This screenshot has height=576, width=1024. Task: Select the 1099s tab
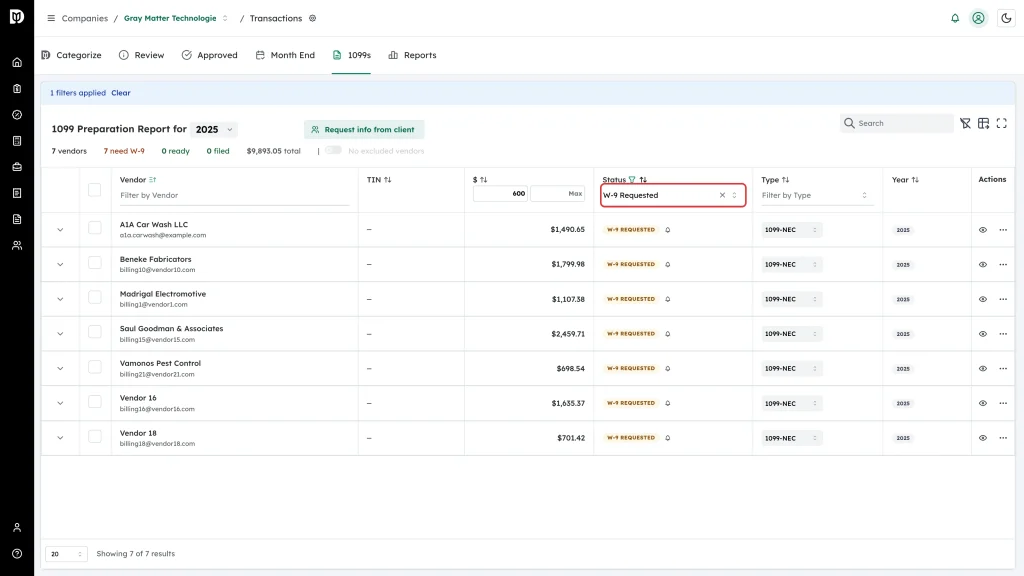[351, 56]
